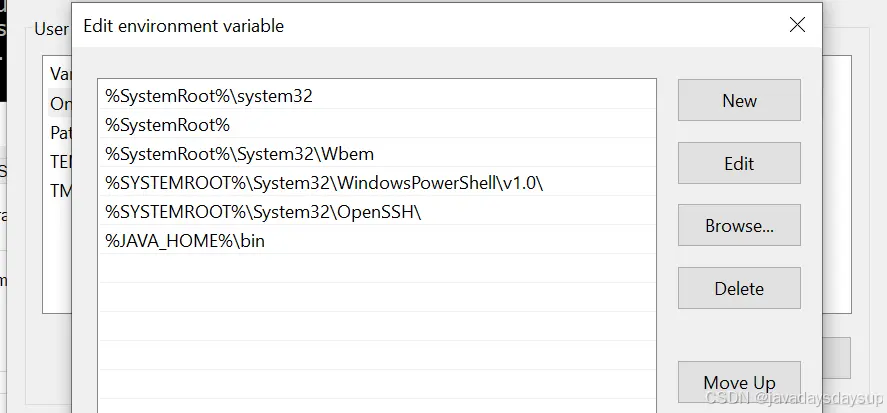887x413 pixels.
Task: Select the partially hidden "Pat" variable row
Action: (x=60, y=132)
